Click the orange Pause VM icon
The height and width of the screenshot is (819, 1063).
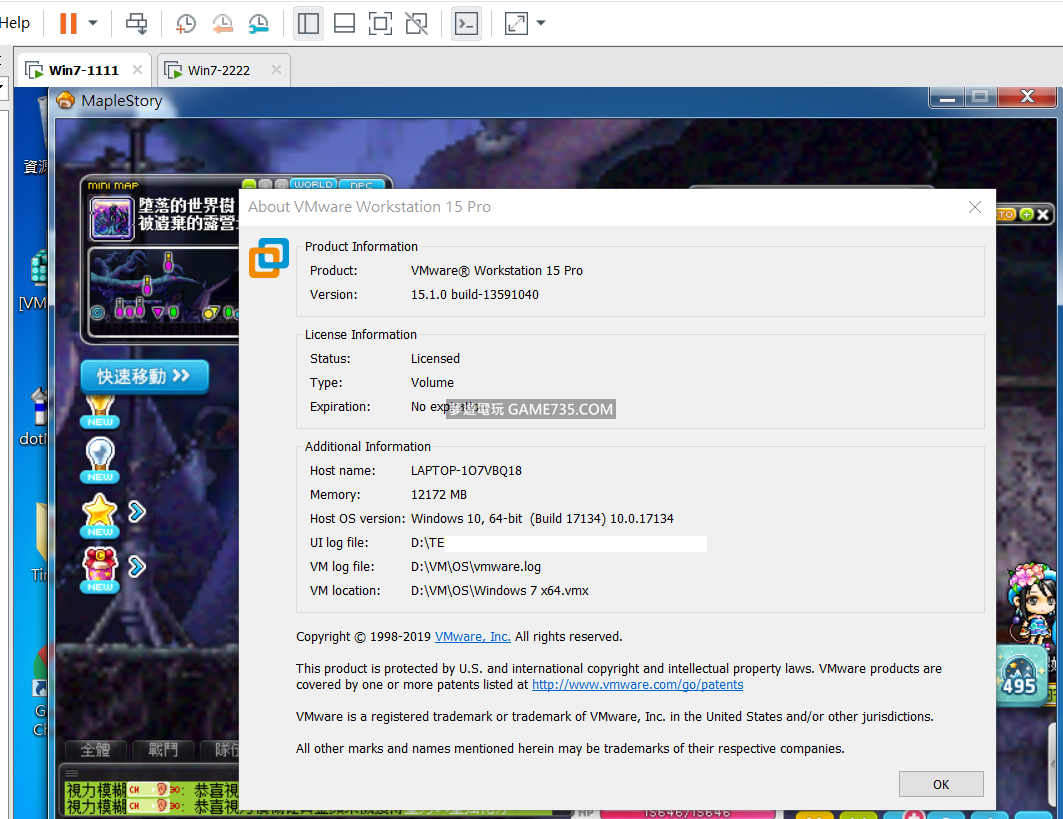click(x=68, y=23)
